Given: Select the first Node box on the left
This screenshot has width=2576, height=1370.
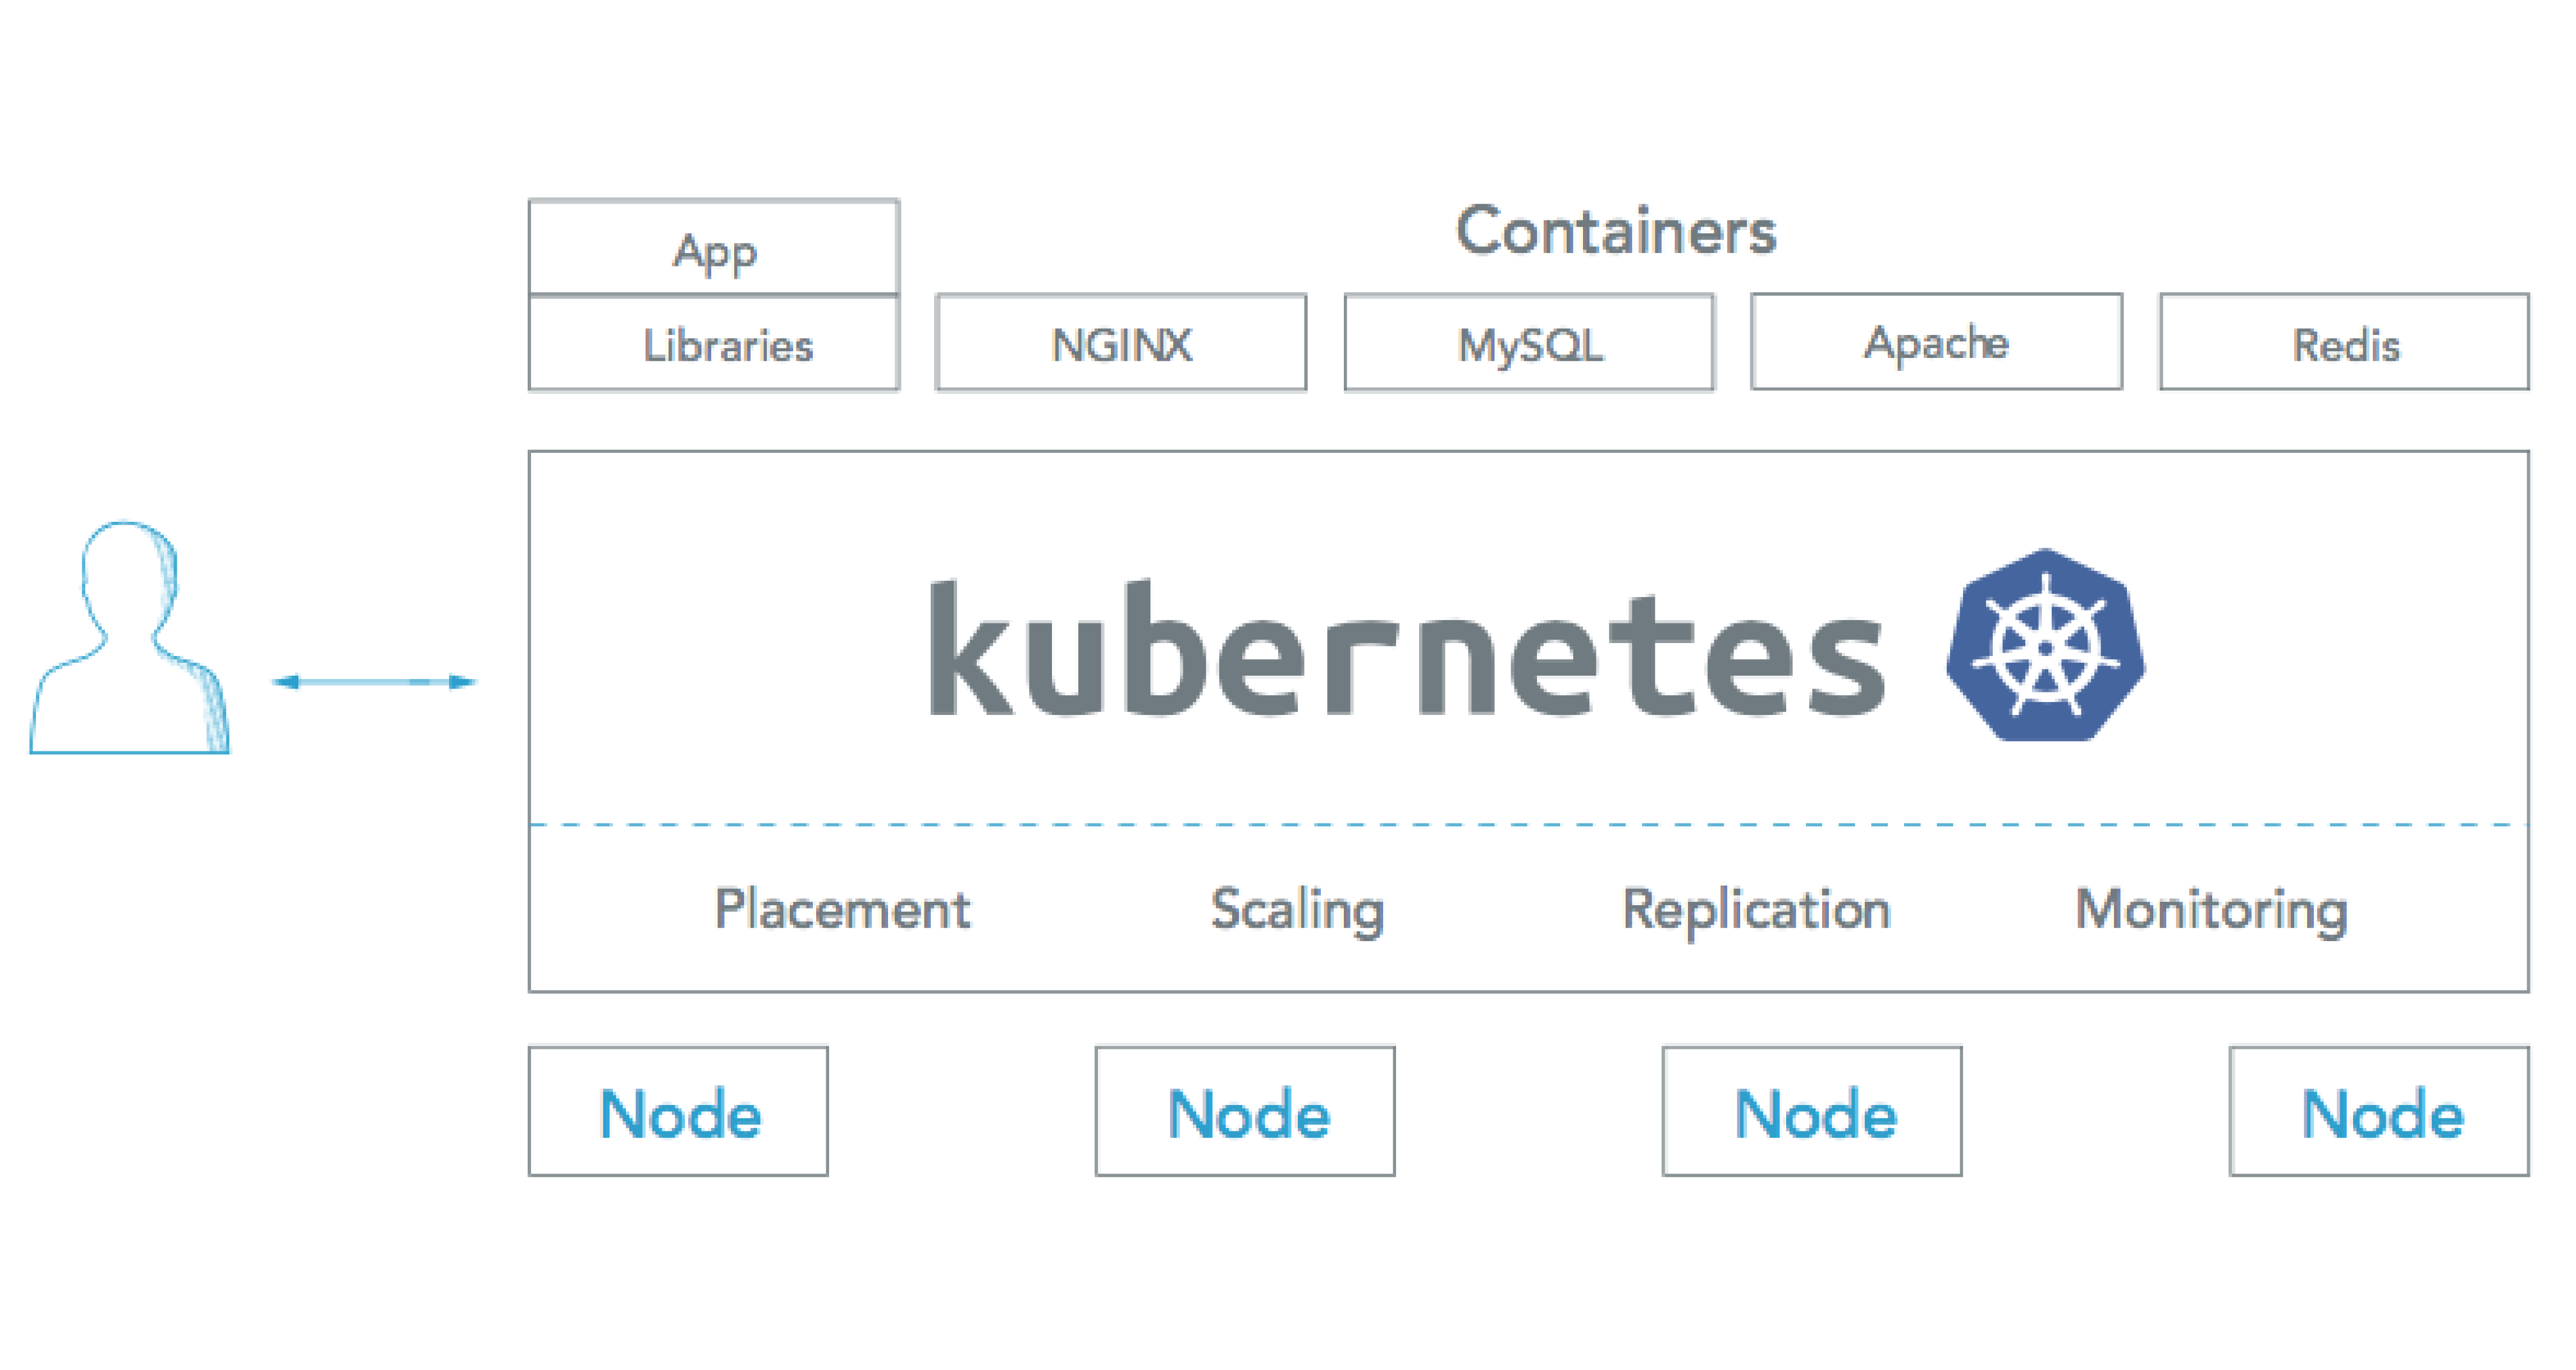Looking at the screenshot, I should (679, 1112).
